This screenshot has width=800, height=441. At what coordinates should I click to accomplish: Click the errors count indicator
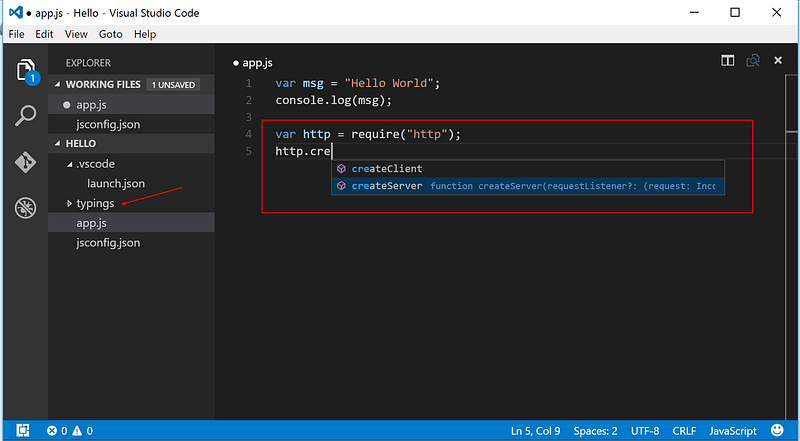(57, 431)
